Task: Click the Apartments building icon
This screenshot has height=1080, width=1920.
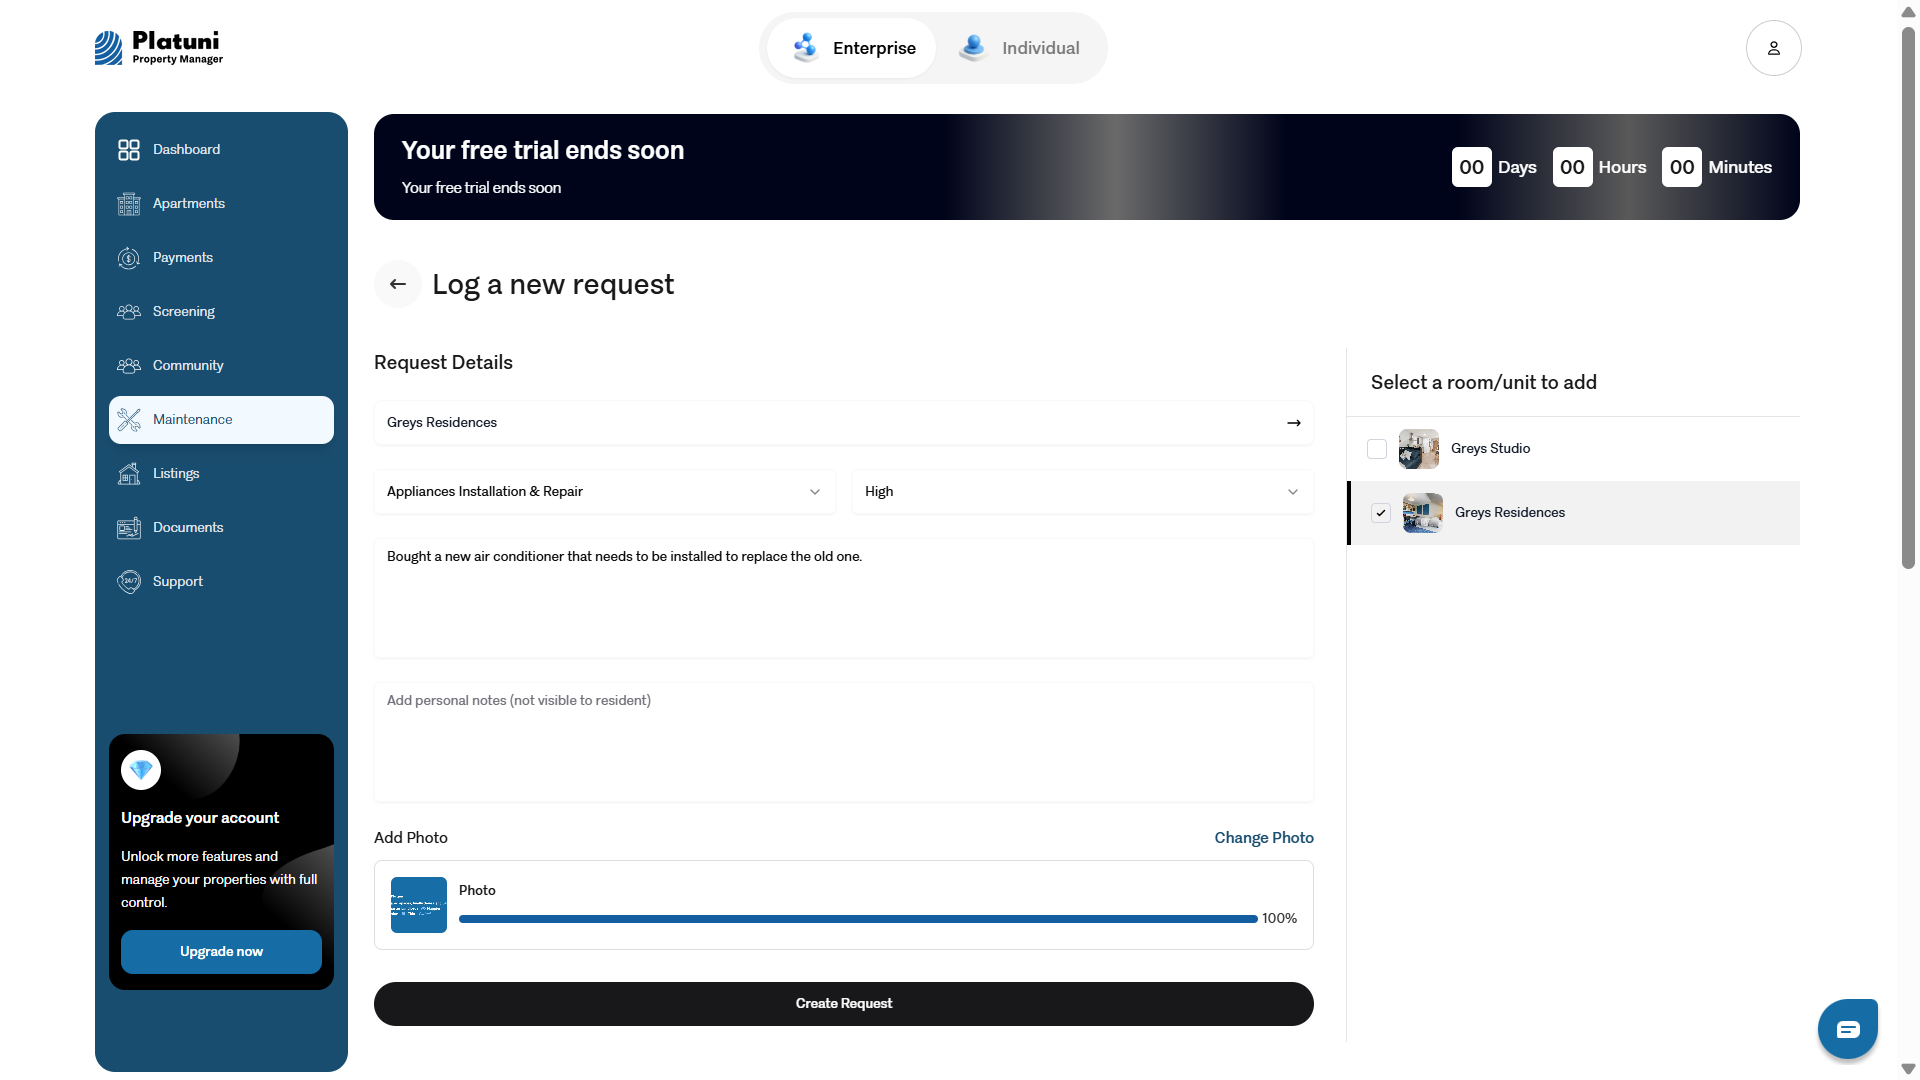Action: point(129,204)
